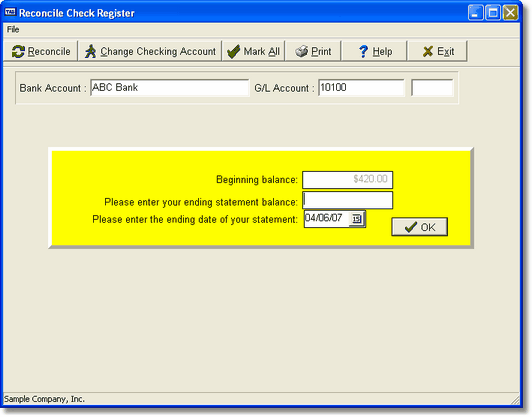Click the Print printer icon
The width and height of the screenshot is (532, 417).
click(301, 51)
